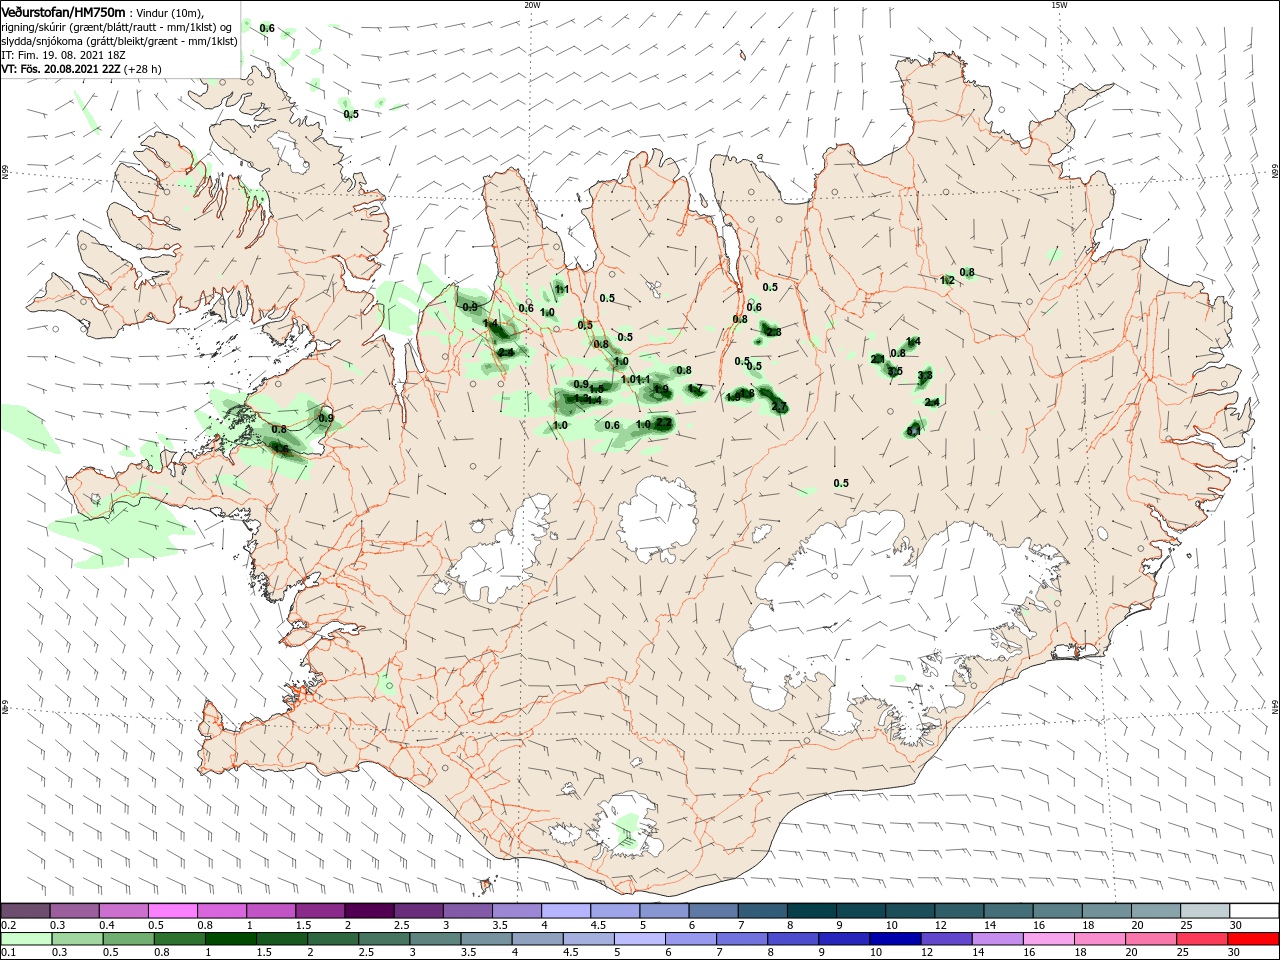Viewport: 1280px width, 960px height.
Task: Pick the light periwinkle 4 snow legend swatch
Action: pos(566,911)
